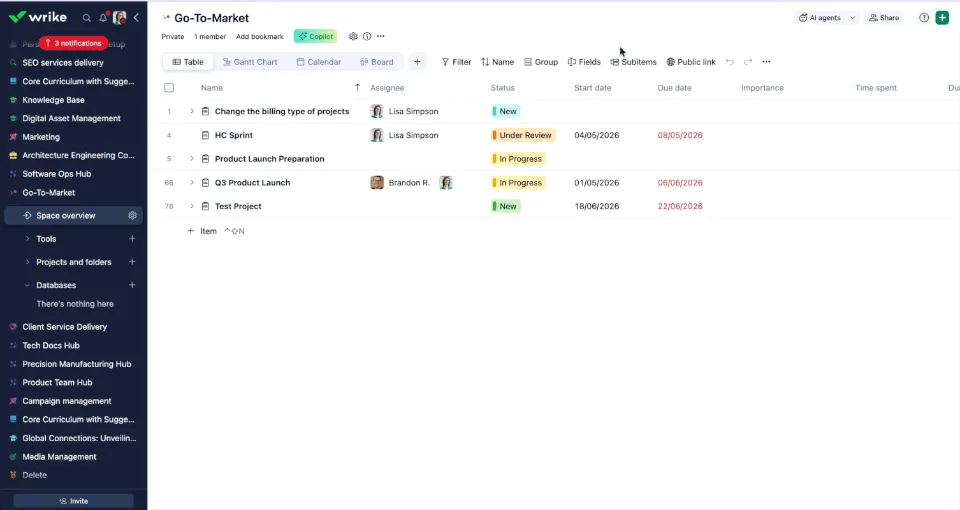Viewport: 960px width, 510px height.
Task: Open the Fields option
Action: tap(584, 62)
